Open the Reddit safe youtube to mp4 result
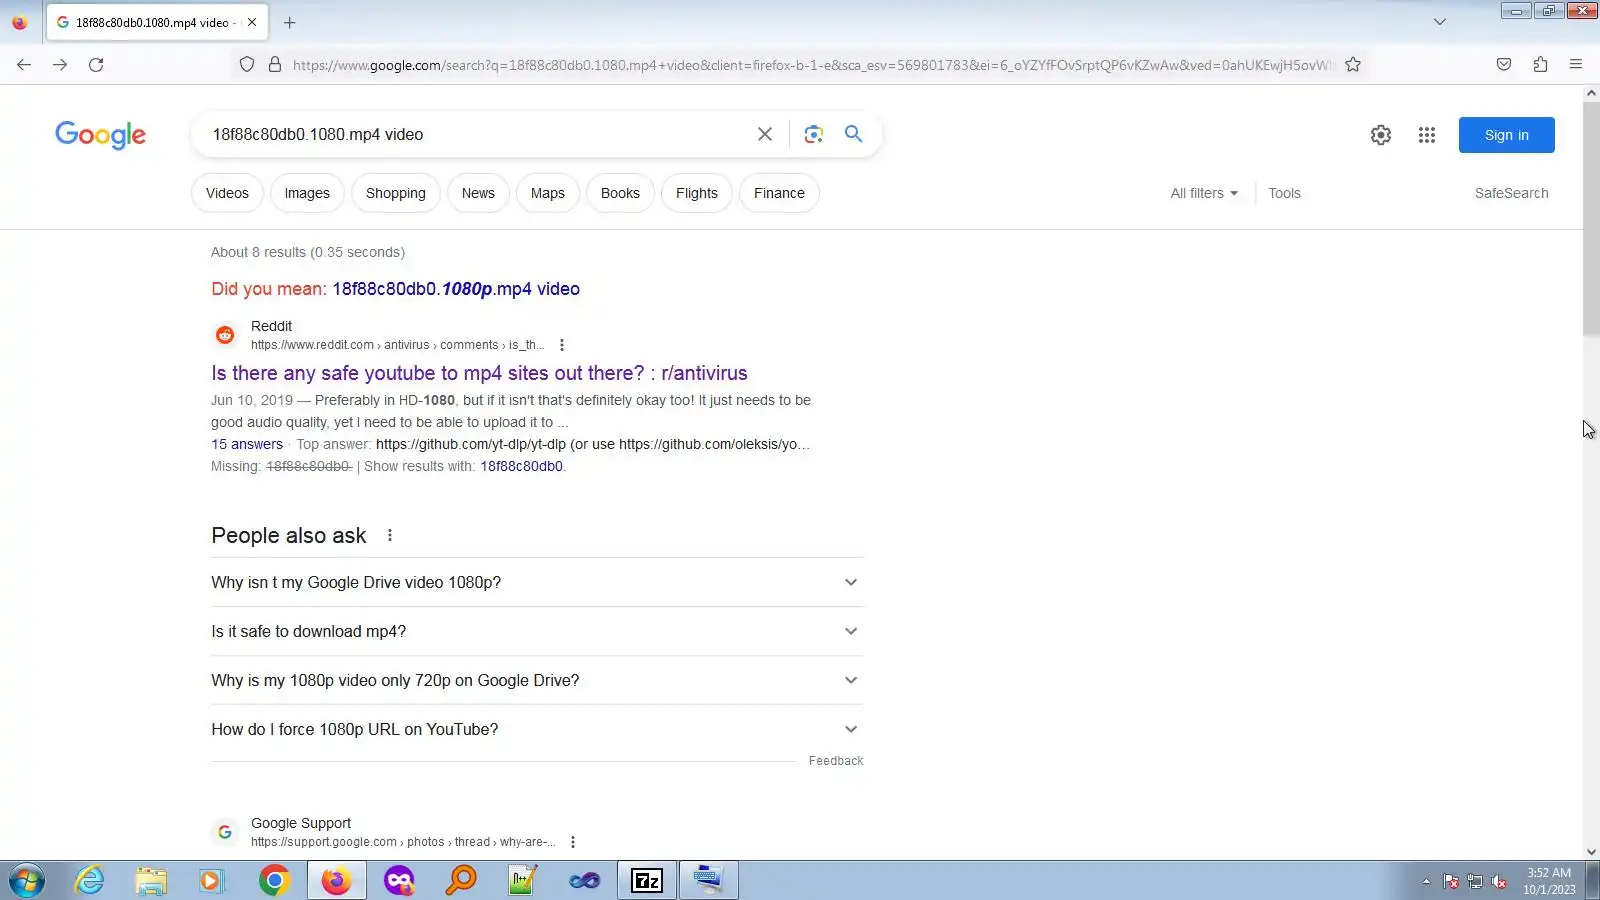Image resolution: width=1600 pixels, height=900 pixels. pos(479,373)
